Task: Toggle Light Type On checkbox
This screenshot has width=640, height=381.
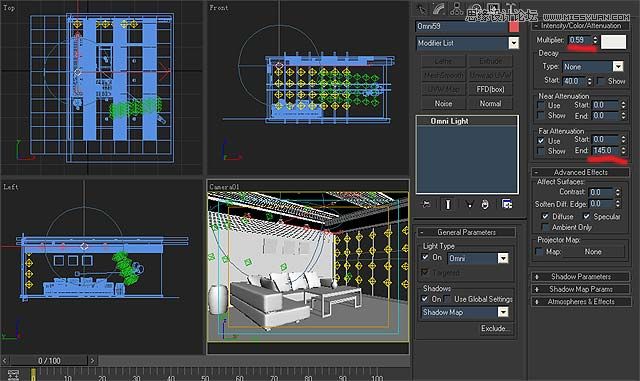Action: tap(425, 257)
